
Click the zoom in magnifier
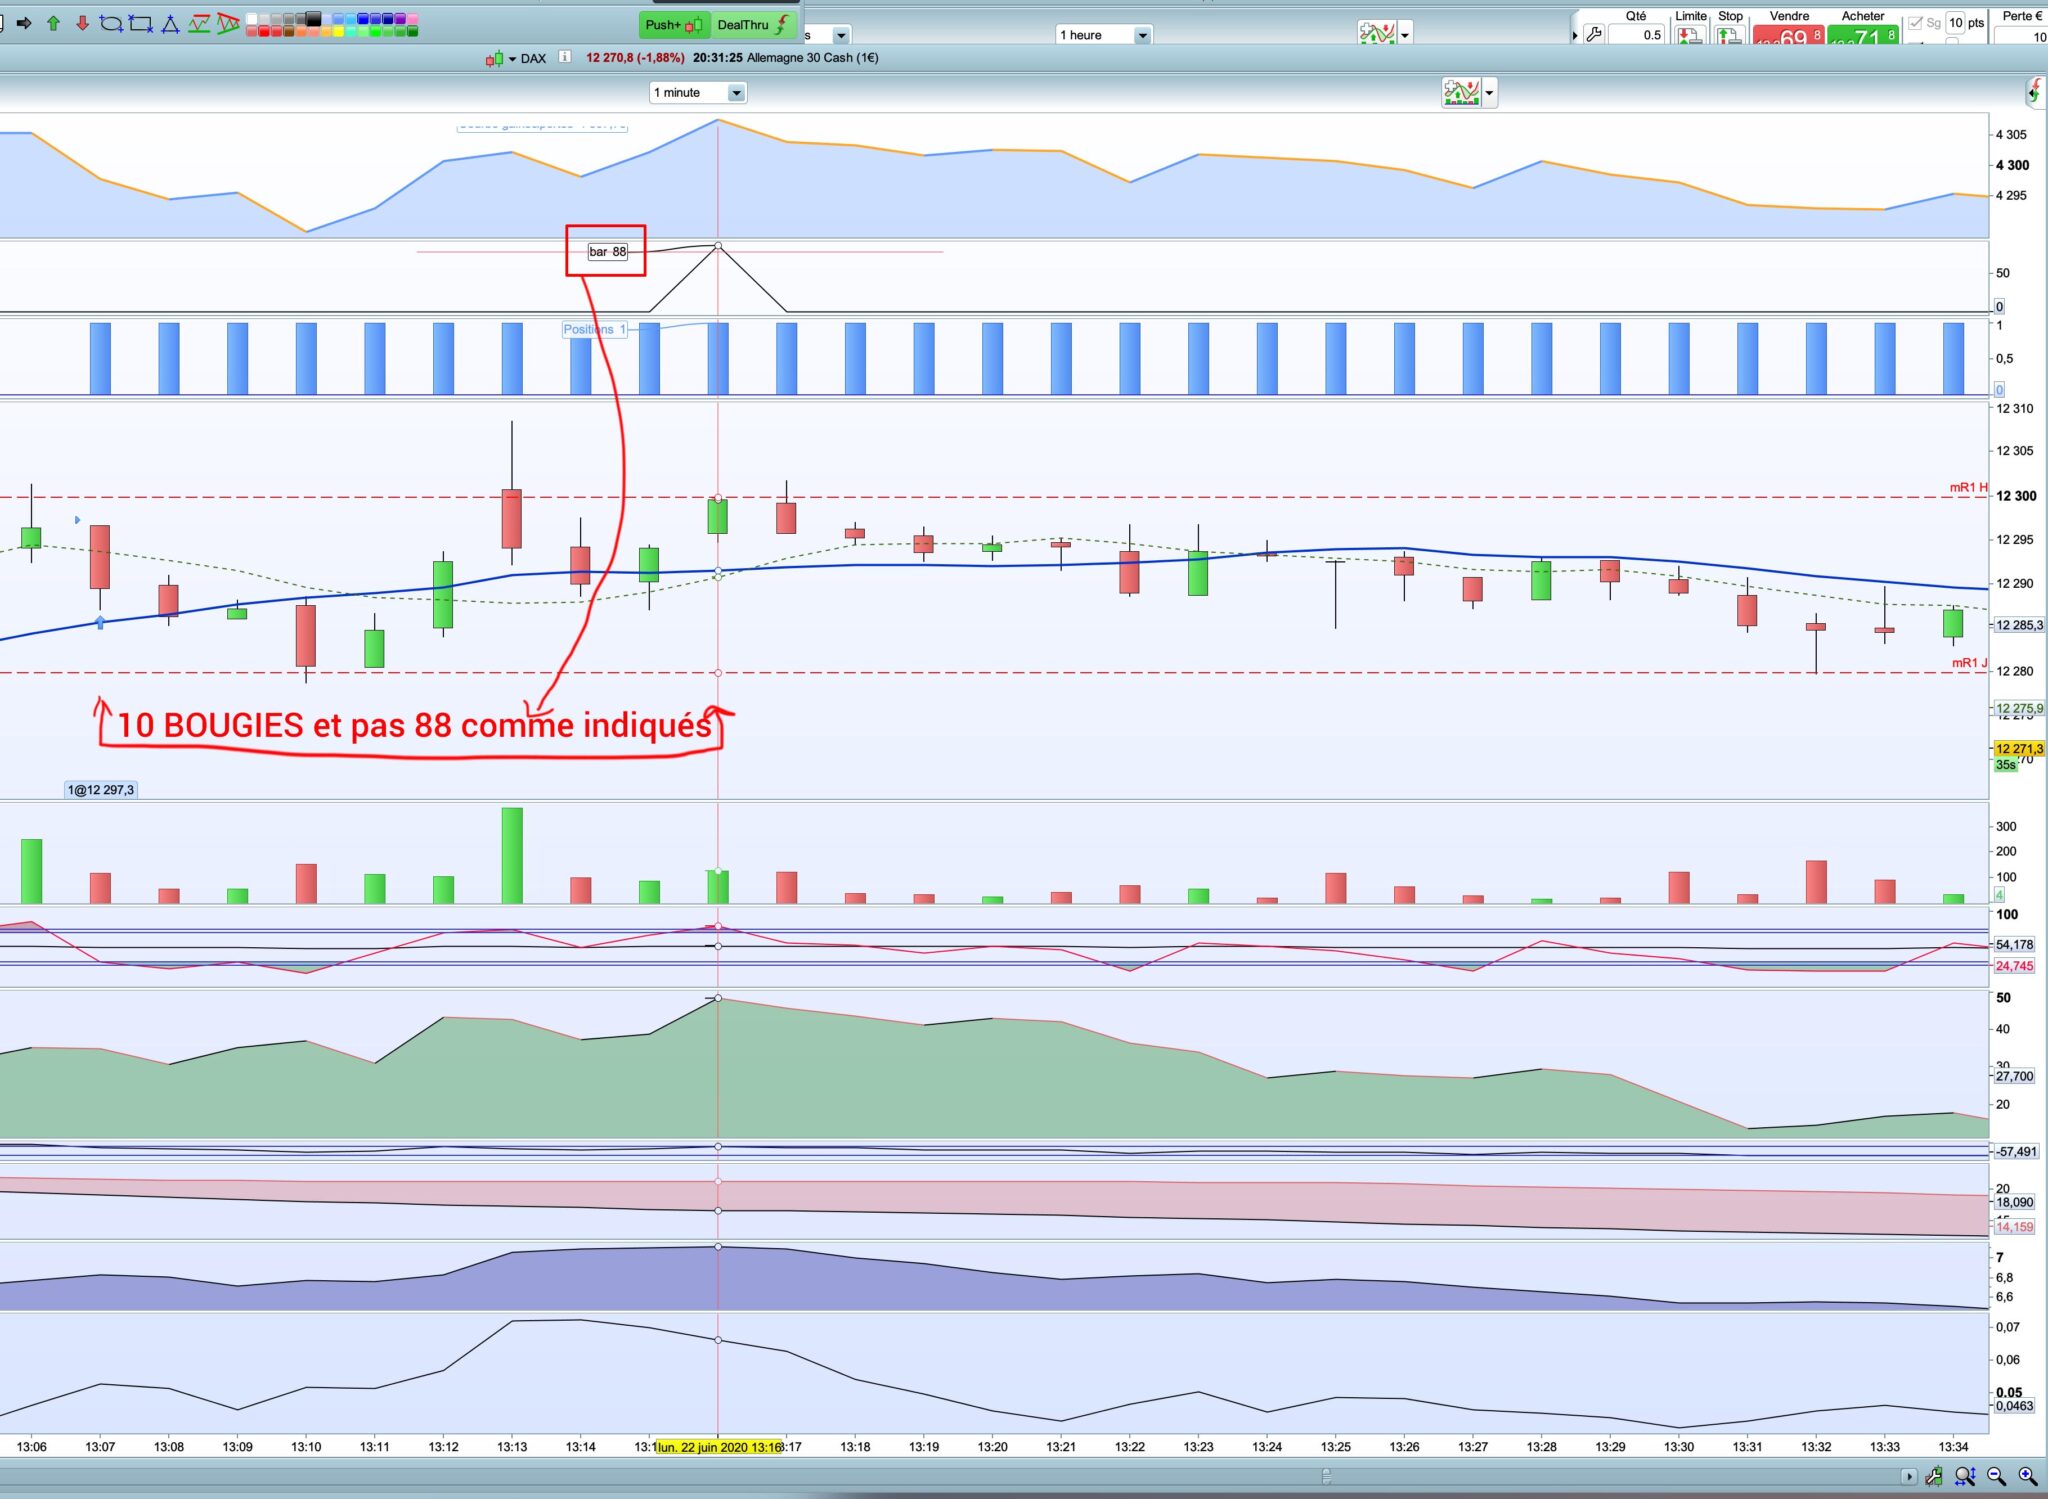(2027, 1476)
